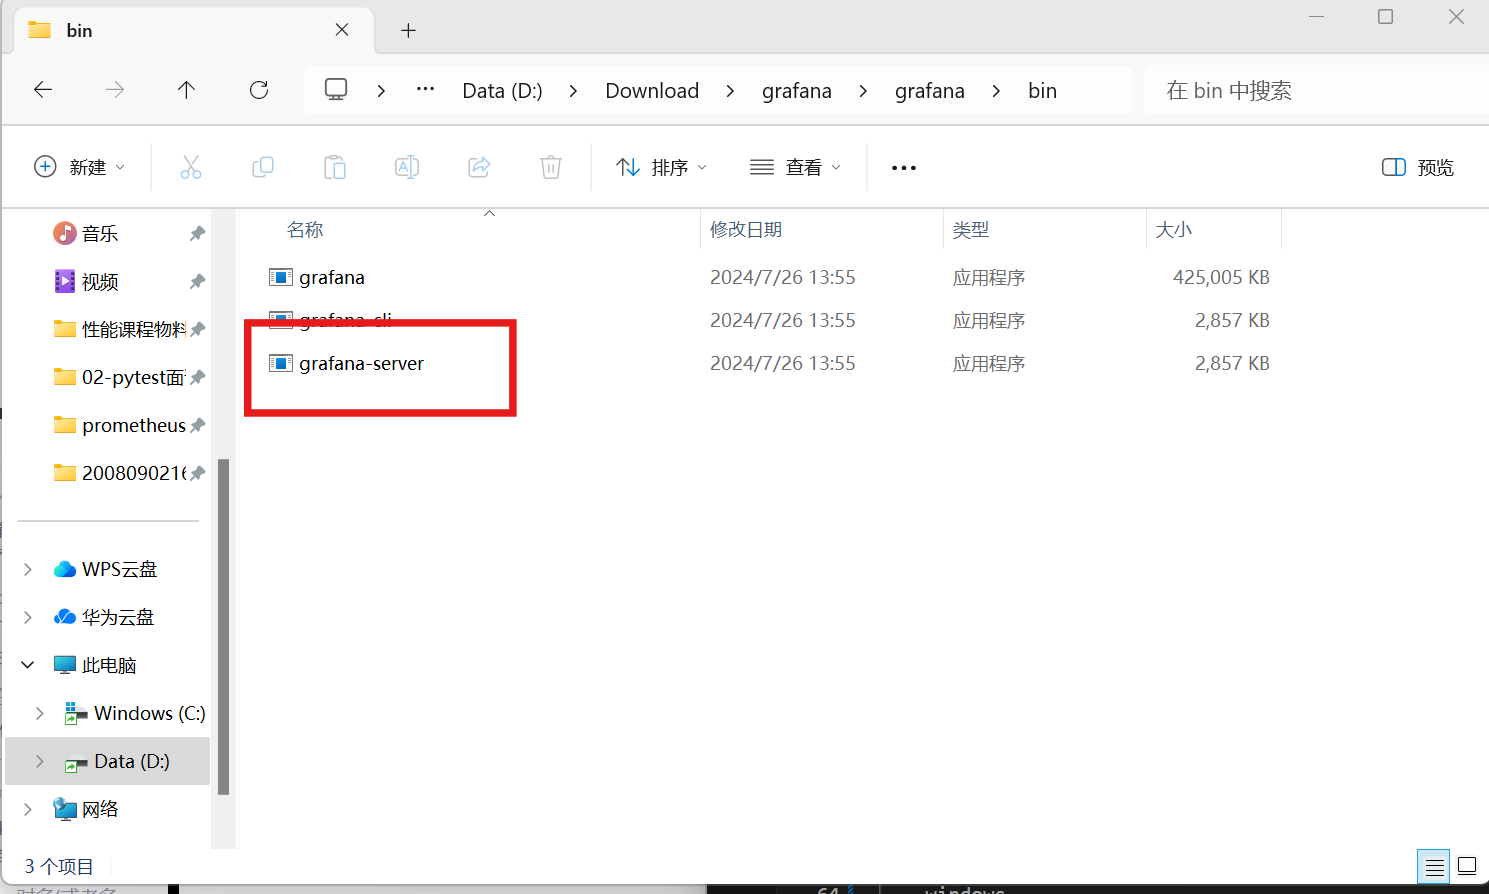This screenshot has width=1489, height=894.
Task: Navigate to first grafana breadcrumb folder
Action: click(797, 90)
